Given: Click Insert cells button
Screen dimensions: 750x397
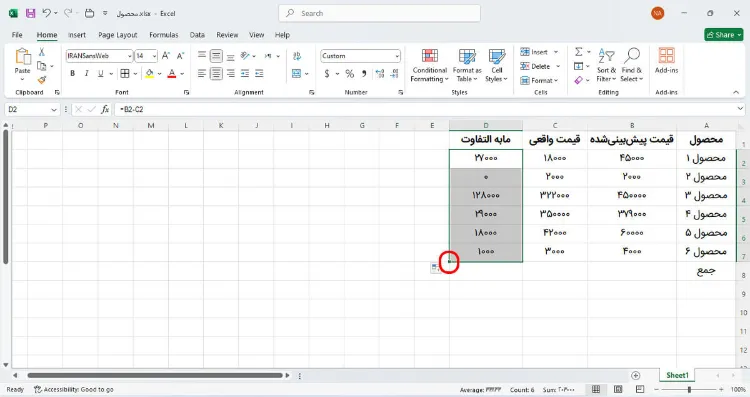Looking at the screenshot, I should [x=539, y=52].
